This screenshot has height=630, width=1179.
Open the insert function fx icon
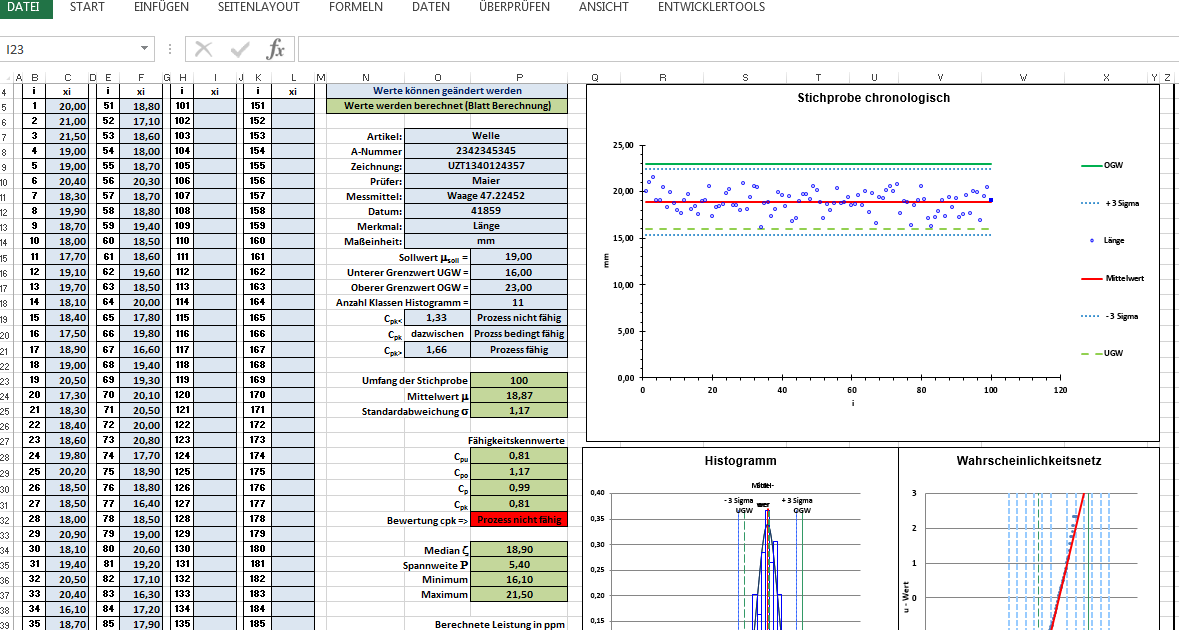(x=276, y=50)
